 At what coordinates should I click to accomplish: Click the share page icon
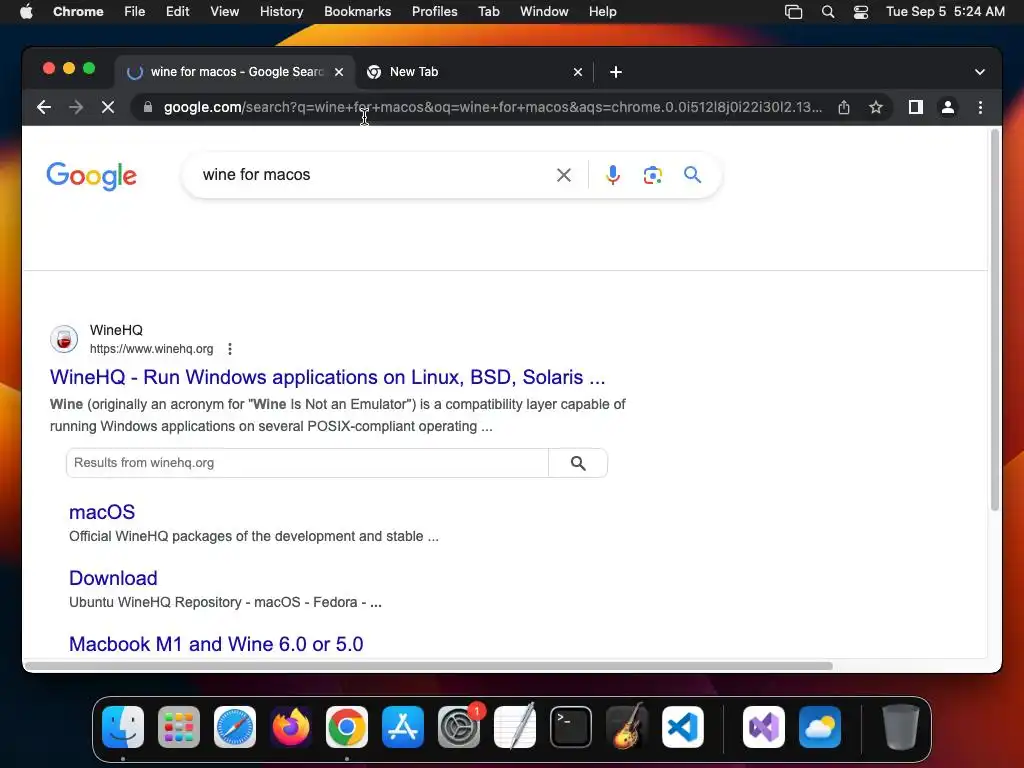coord(844,107)
